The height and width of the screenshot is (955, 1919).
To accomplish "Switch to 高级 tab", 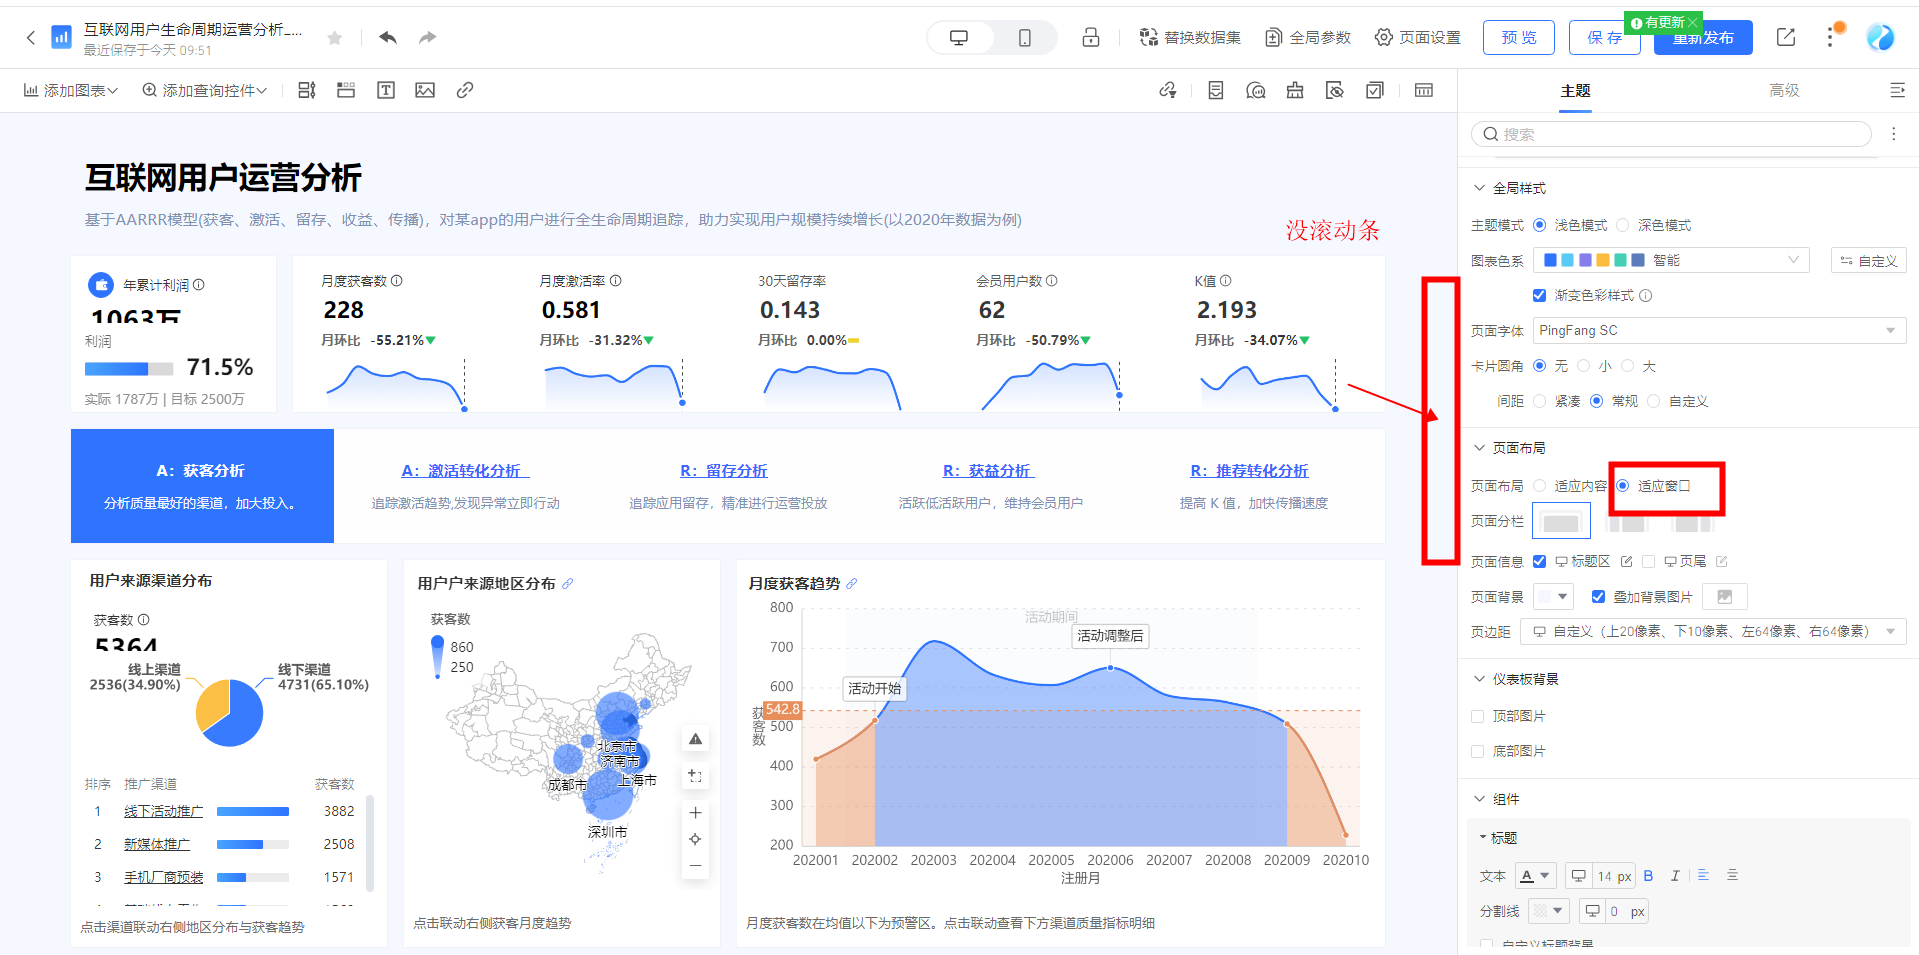I will point(1784,91).
